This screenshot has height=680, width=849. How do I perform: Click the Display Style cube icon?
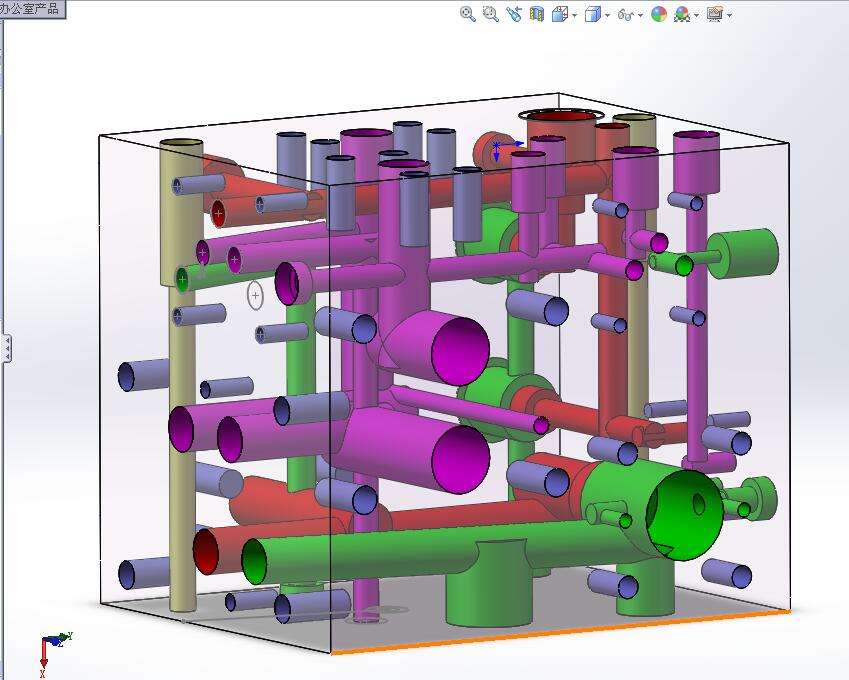592,14
